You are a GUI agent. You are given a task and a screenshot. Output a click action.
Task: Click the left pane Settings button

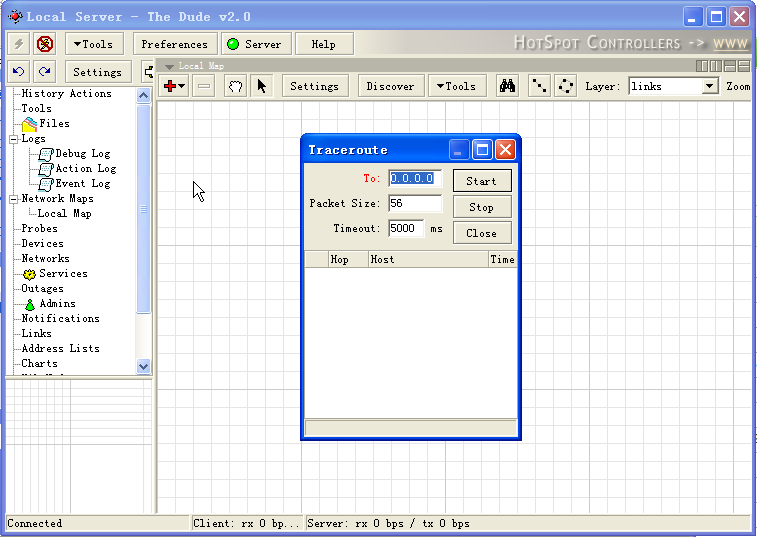(98, 72)
